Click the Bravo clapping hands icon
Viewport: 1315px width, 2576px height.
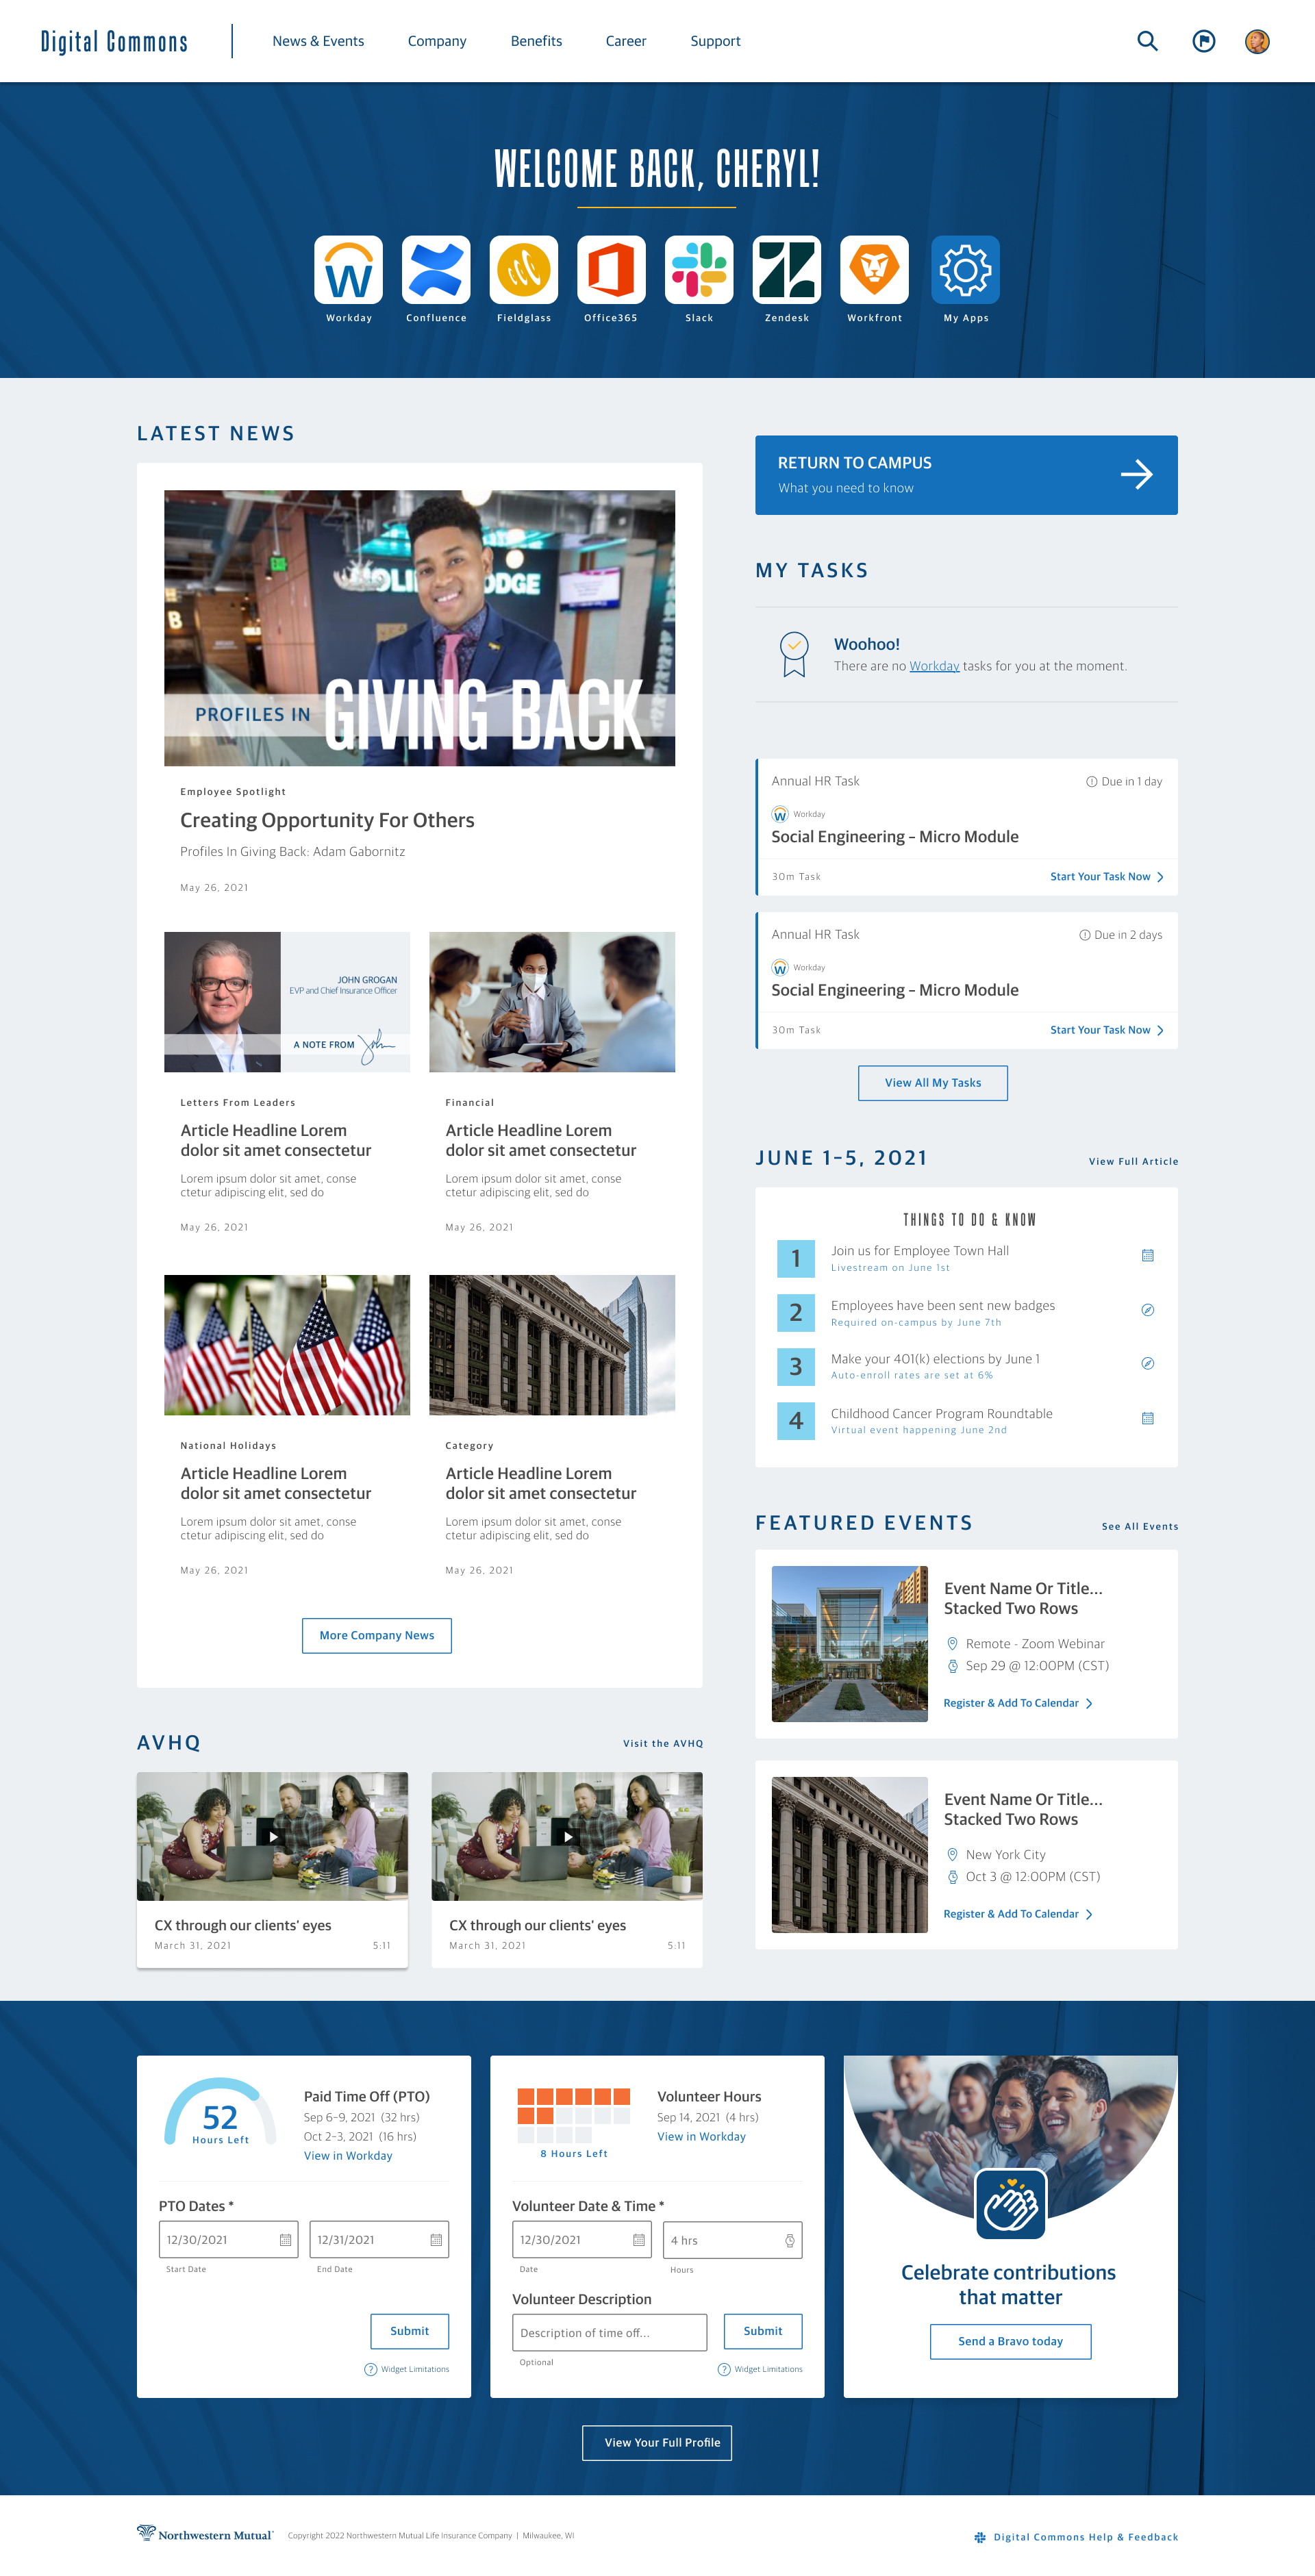click(1011, 2205)
